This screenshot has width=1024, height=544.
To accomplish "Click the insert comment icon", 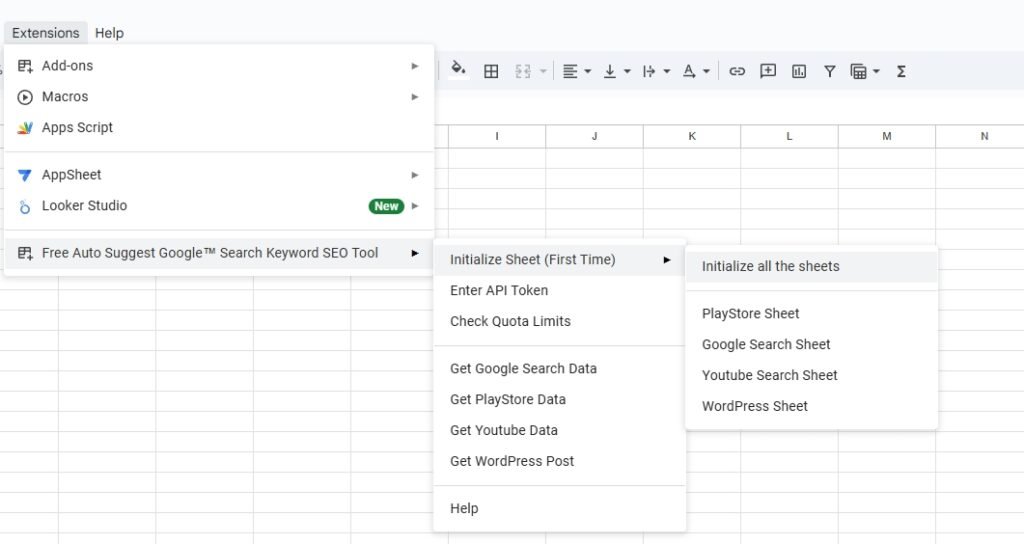I will pos(768,71).
